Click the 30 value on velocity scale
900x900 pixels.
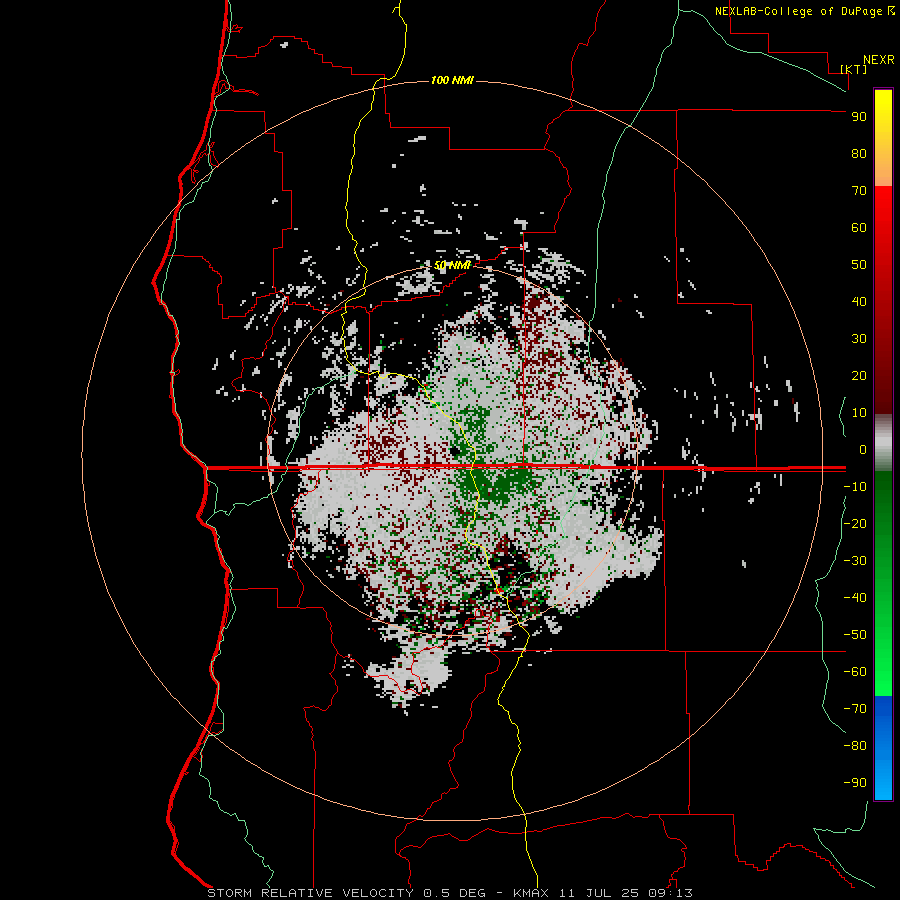859,339
